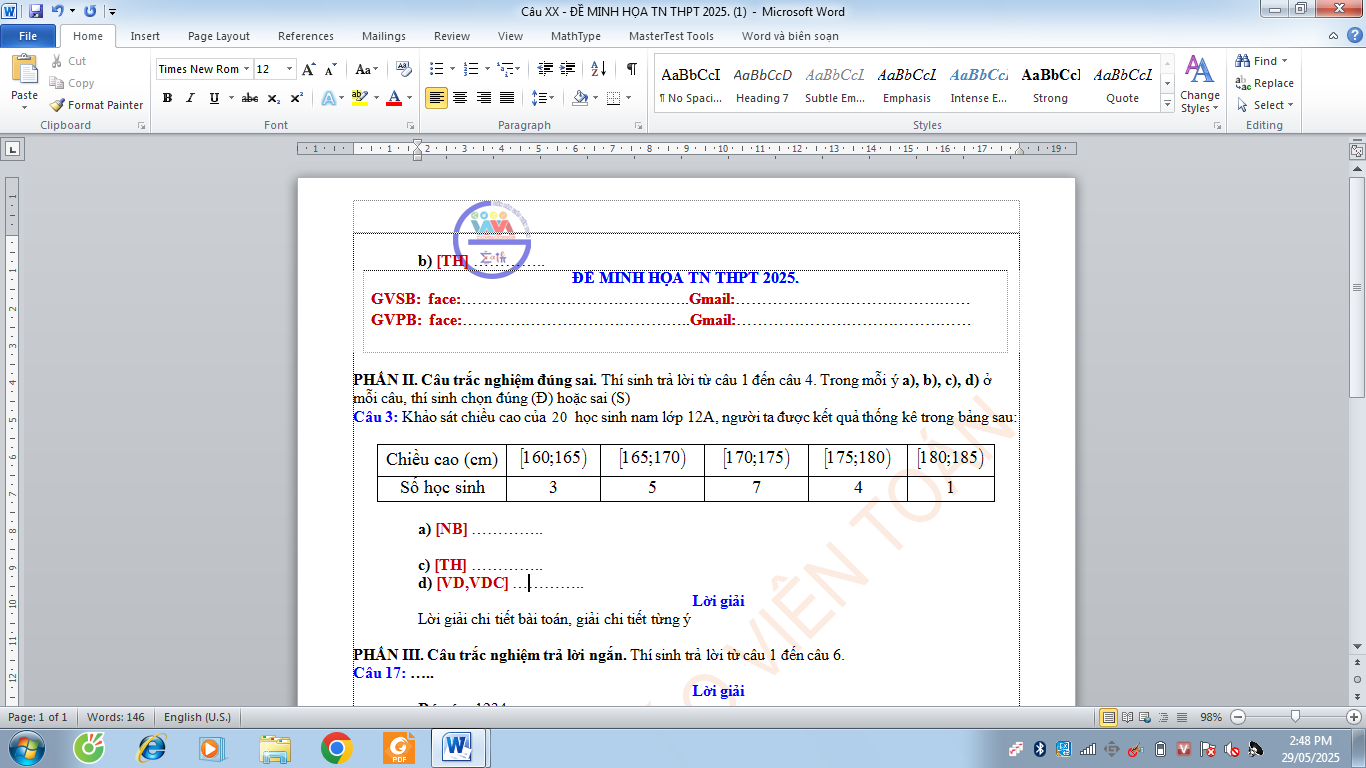Screen dimensions: 1366x768
Task: Click the Format Painter brush
Action: point(96,105)
